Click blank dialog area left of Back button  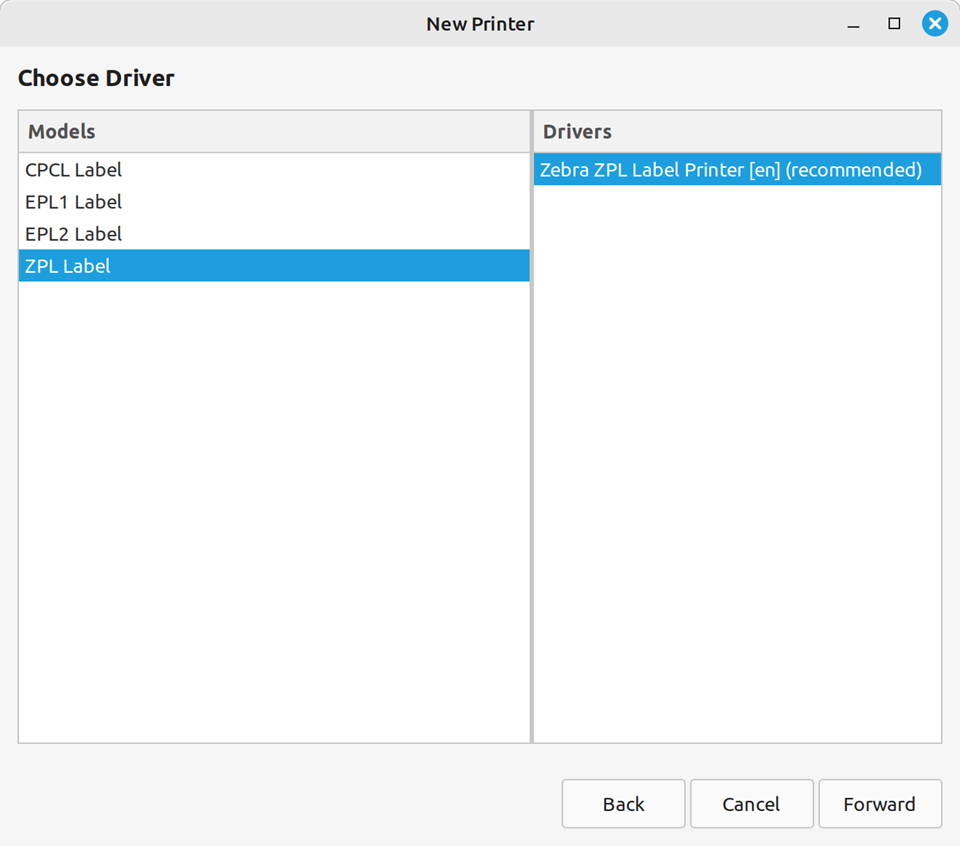pyautogui.click(x=280, y=804)
